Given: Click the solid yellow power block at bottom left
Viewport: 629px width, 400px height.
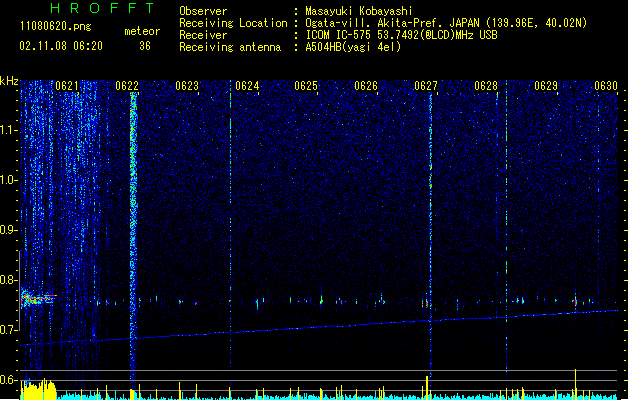Looking at the screenshot, I should 39,390.
